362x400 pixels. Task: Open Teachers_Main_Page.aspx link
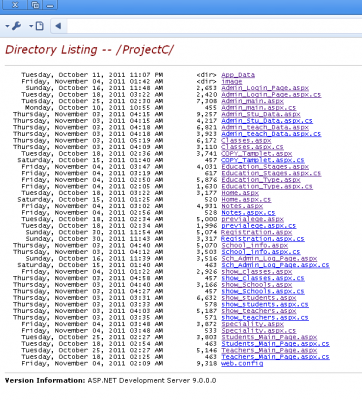click(x=269, y=350)
